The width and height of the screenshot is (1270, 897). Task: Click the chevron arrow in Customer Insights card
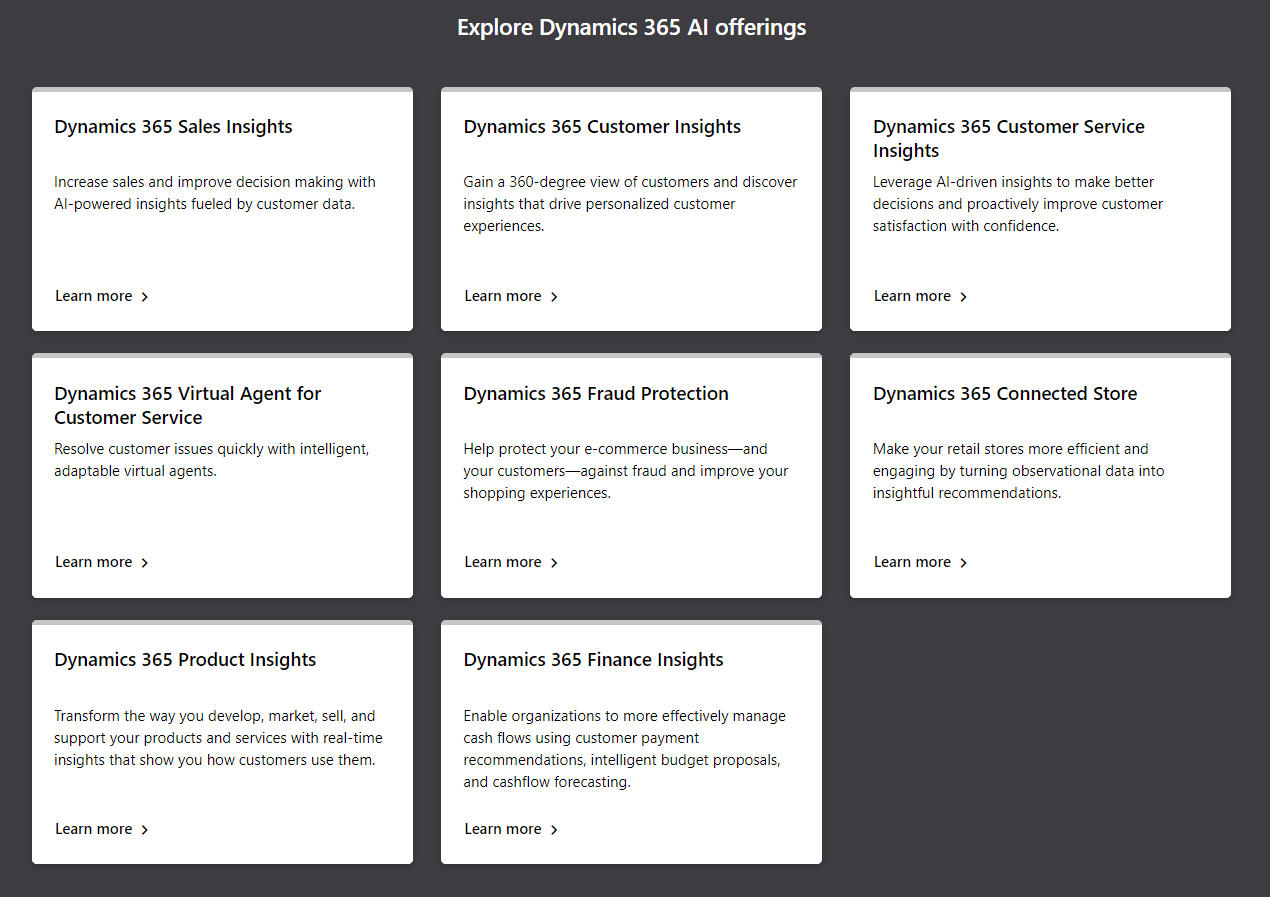[x=555, y=297]
